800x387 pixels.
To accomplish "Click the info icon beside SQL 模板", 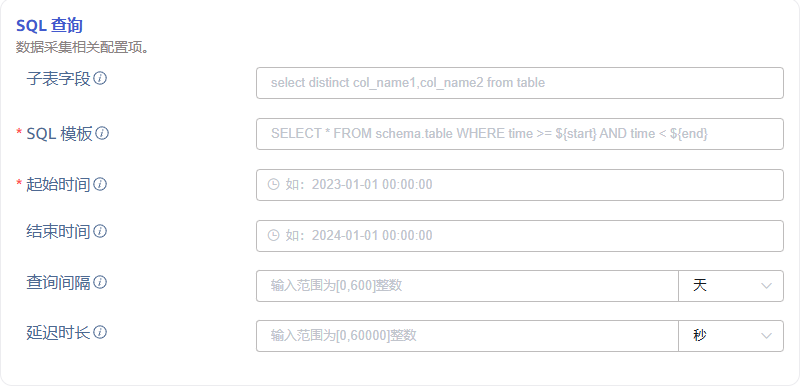I will click(x=102, y=134).
